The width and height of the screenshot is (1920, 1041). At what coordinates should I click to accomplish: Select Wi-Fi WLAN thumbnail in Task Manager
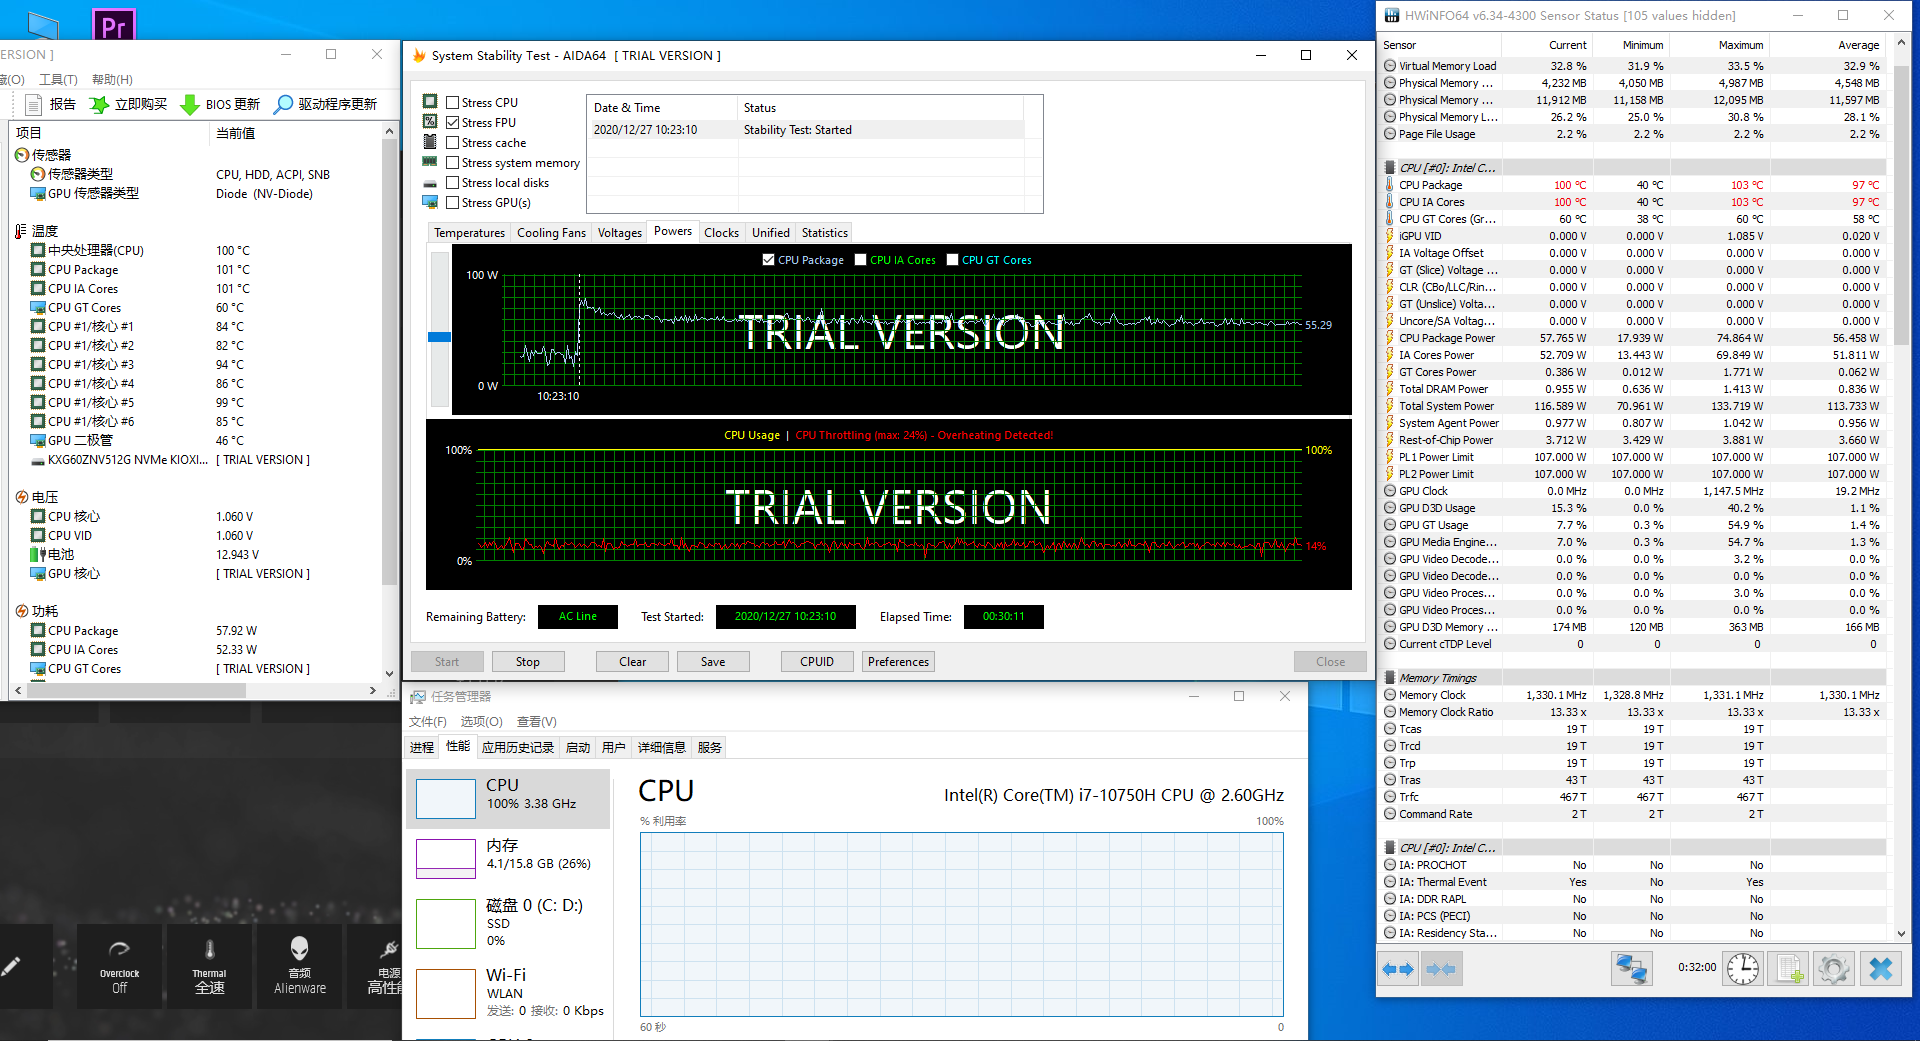[x=446, y=994]
